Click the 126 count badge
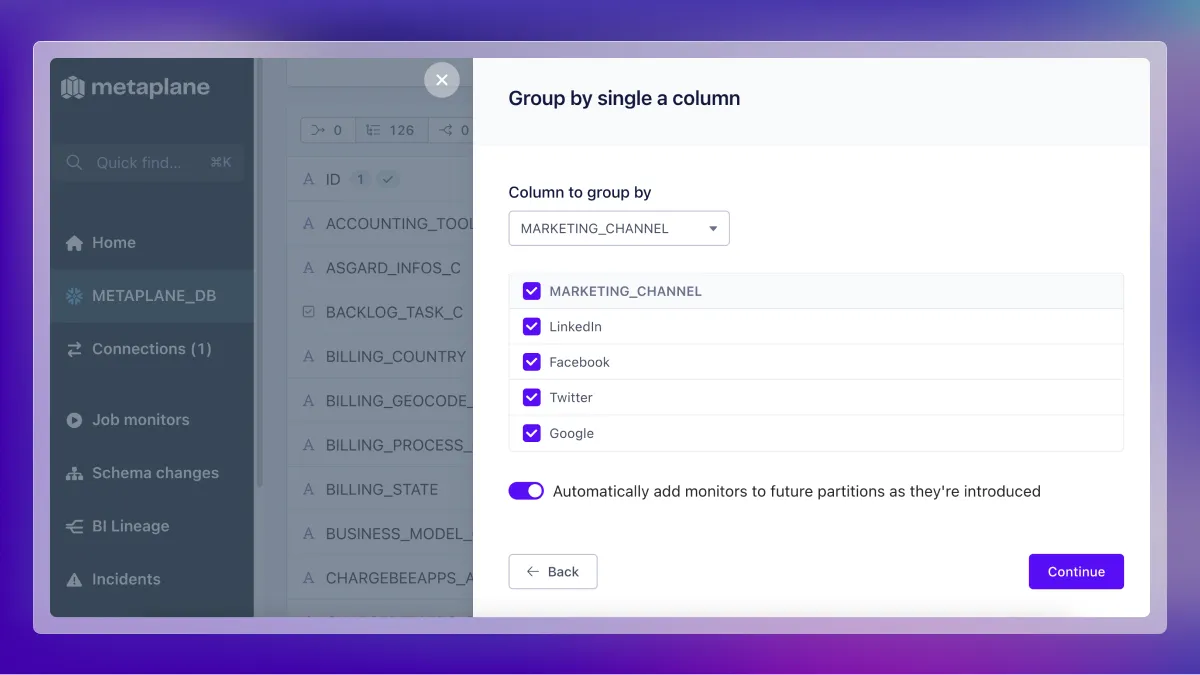The width and height of the screenshot is (1200, 675). point(391,130)
